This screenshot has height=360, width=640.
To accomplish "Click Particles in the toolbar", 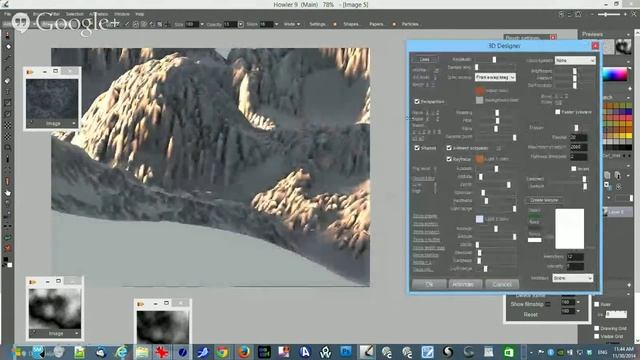I will pyautogui.click(x=410, y=24).
